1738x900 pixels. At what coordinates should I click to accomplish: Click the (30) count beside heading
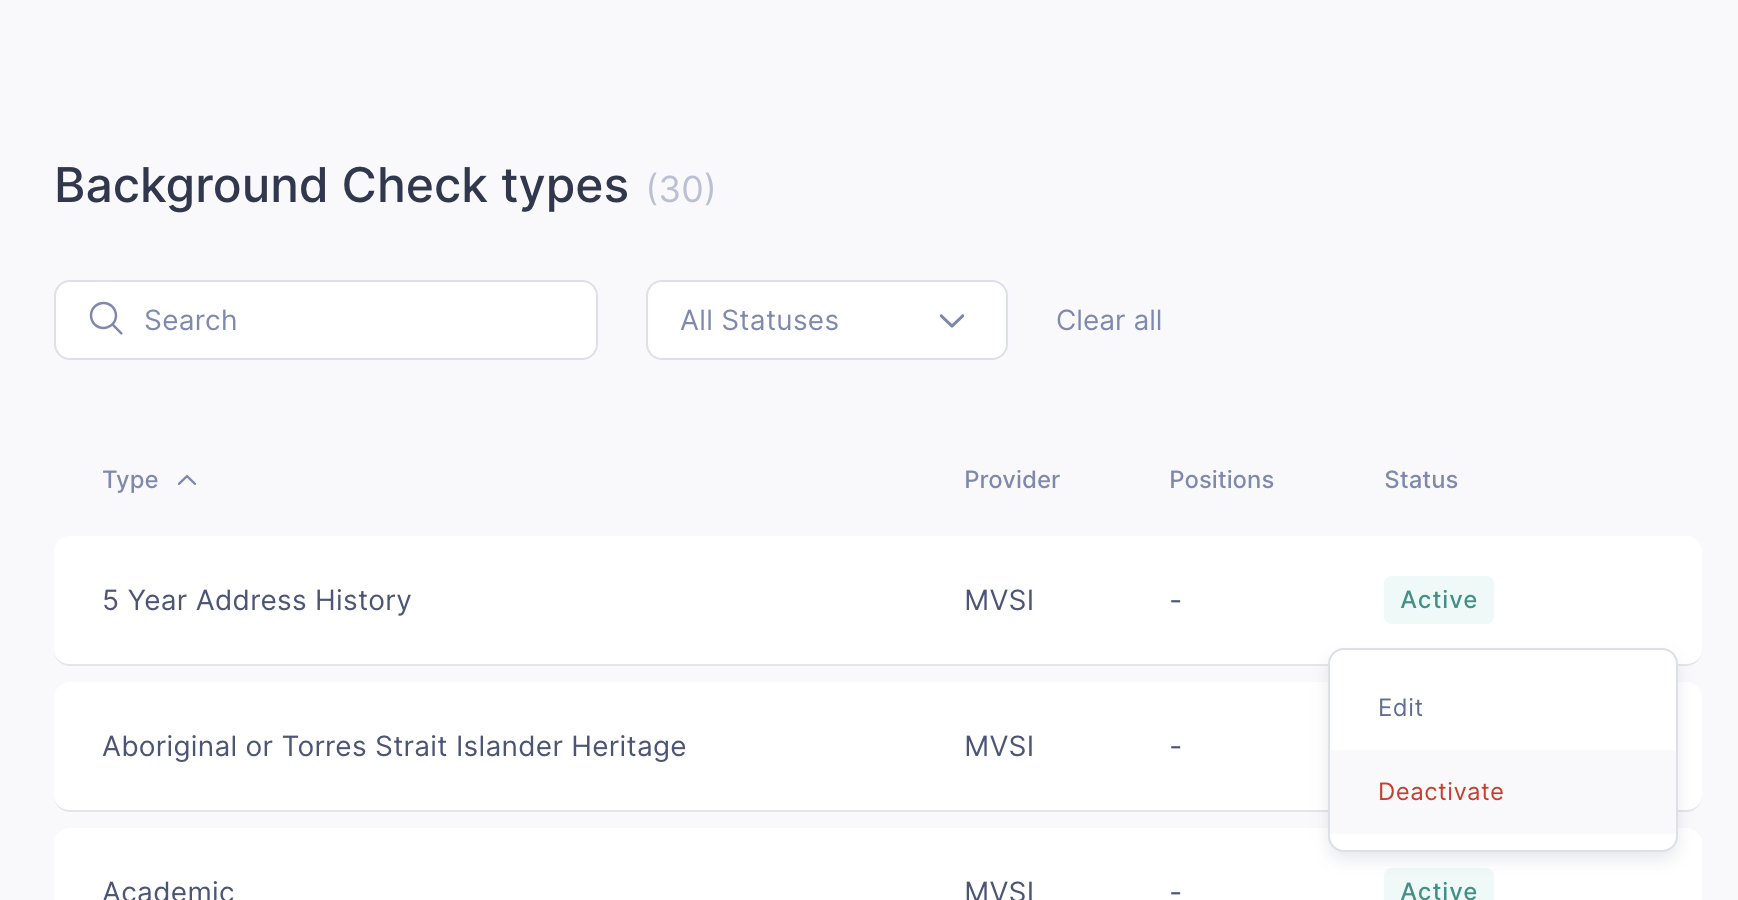tap(681, 189)
